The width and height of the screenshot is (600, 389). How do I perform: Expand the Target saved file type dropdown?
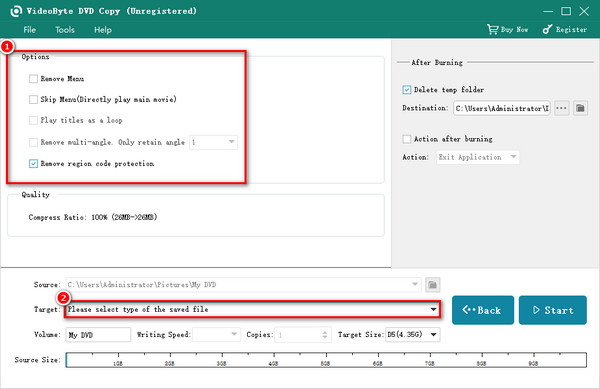pos(253,309)
